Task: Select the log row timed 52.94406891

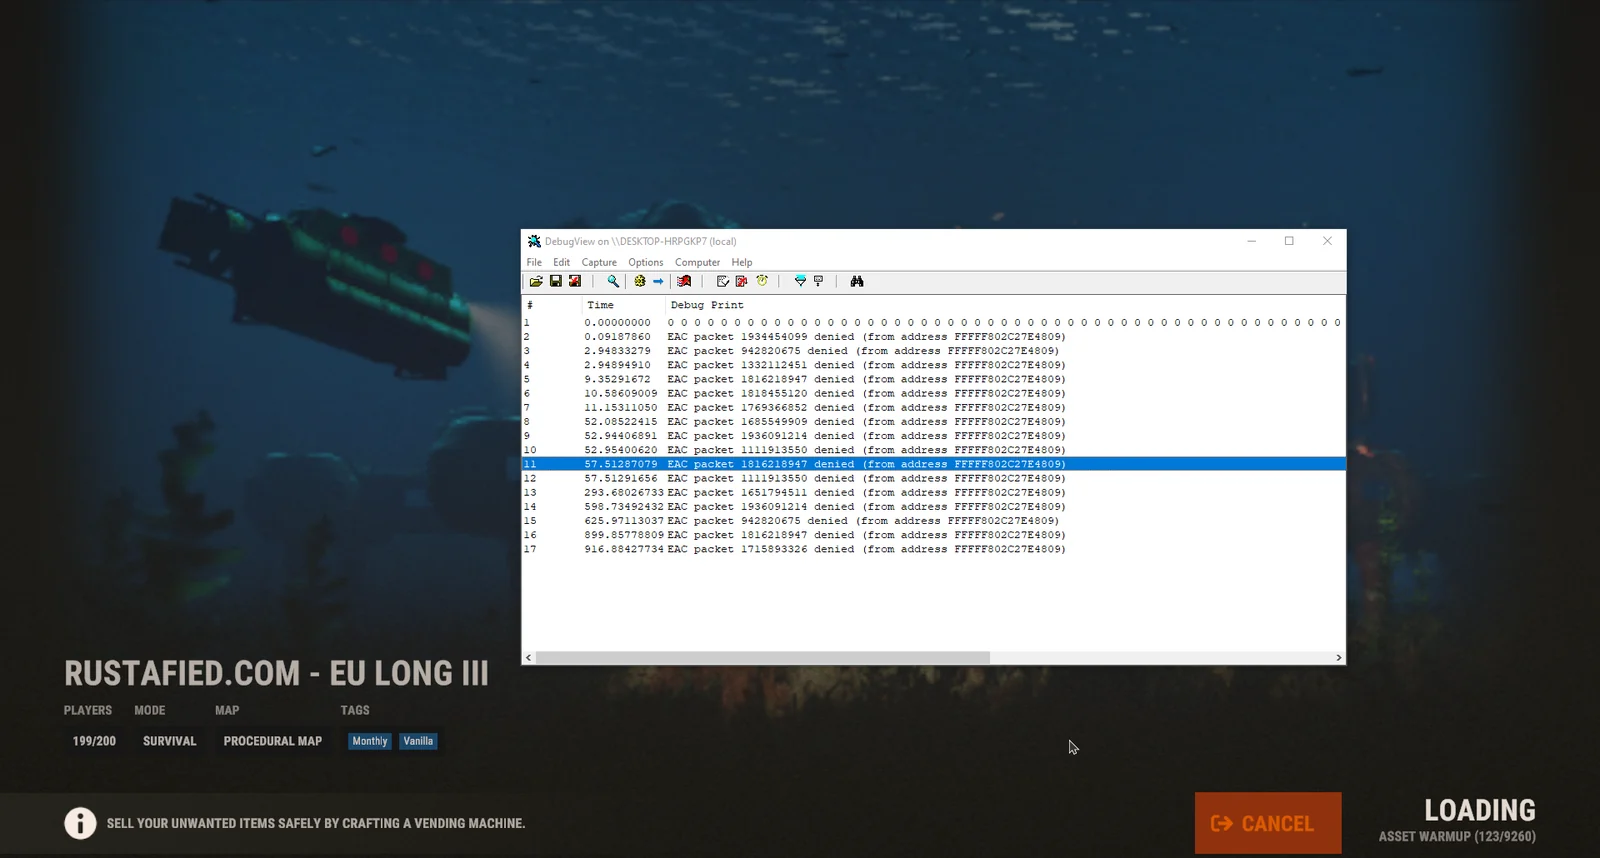Action: pyautogui.click(x=934, y=436)
